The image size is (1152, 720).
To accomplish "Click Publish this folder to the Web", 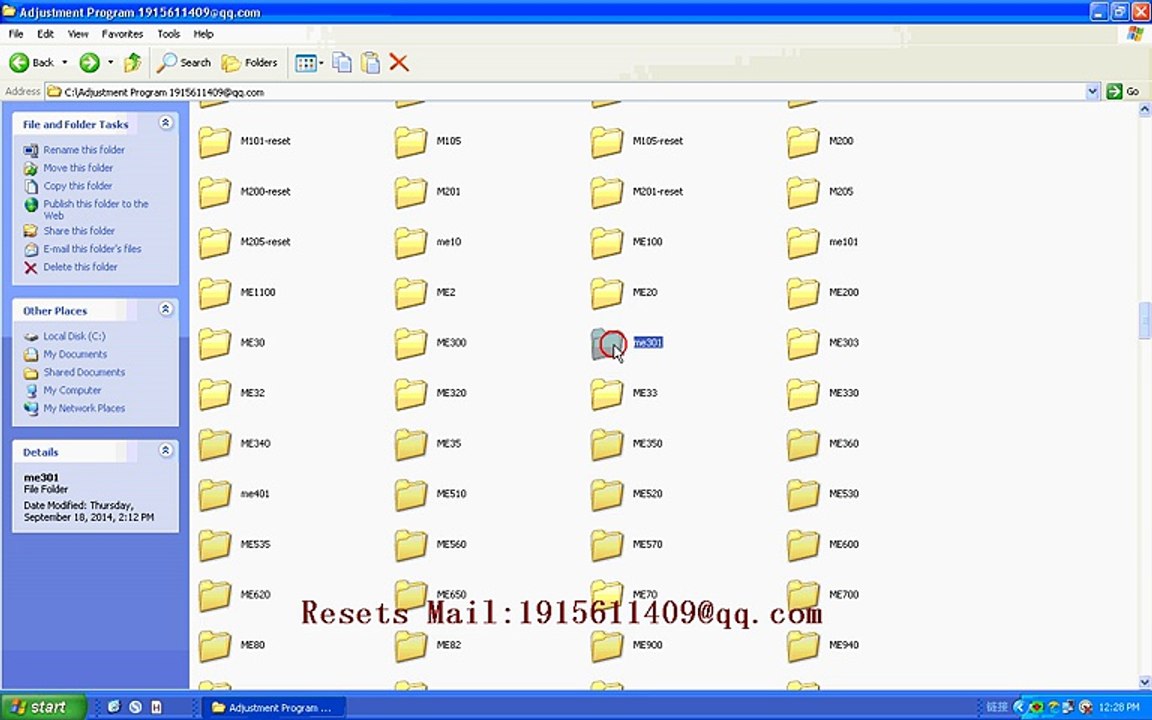I will 96,209.
